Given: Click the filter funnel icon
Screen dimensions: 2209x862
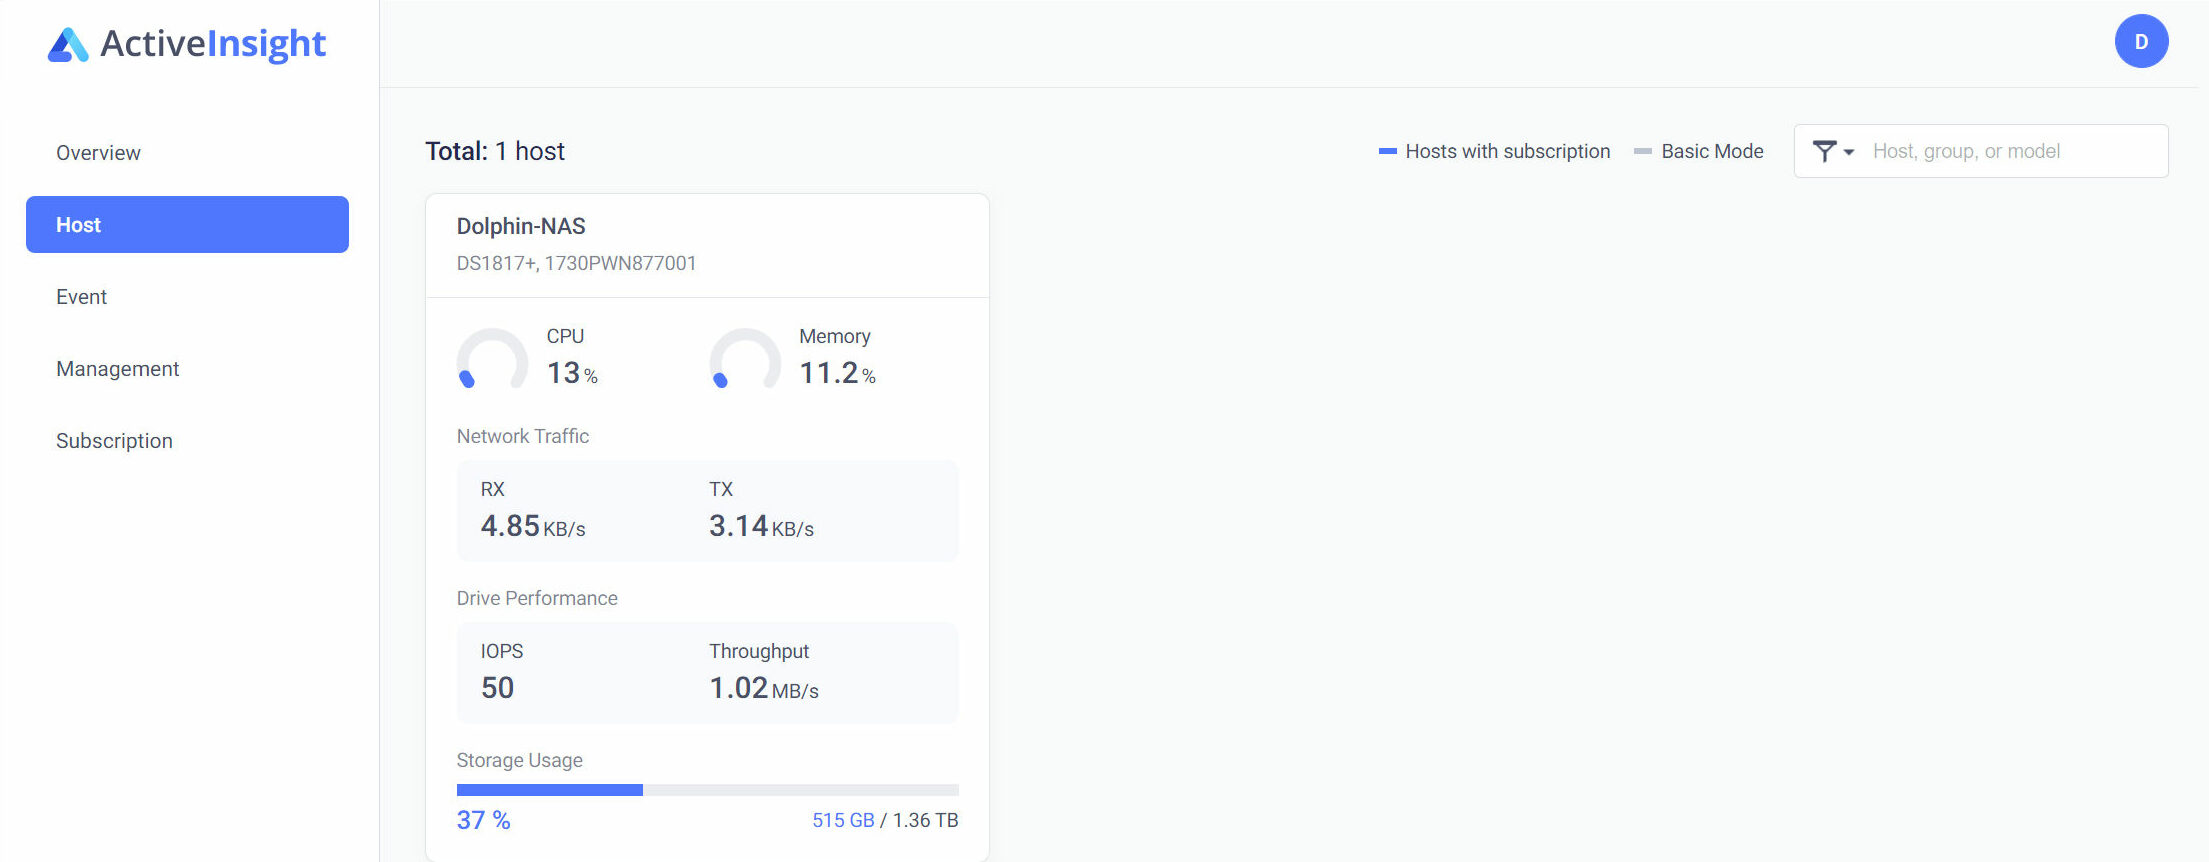Looking at the screenshot, I should click(1824, 151).
